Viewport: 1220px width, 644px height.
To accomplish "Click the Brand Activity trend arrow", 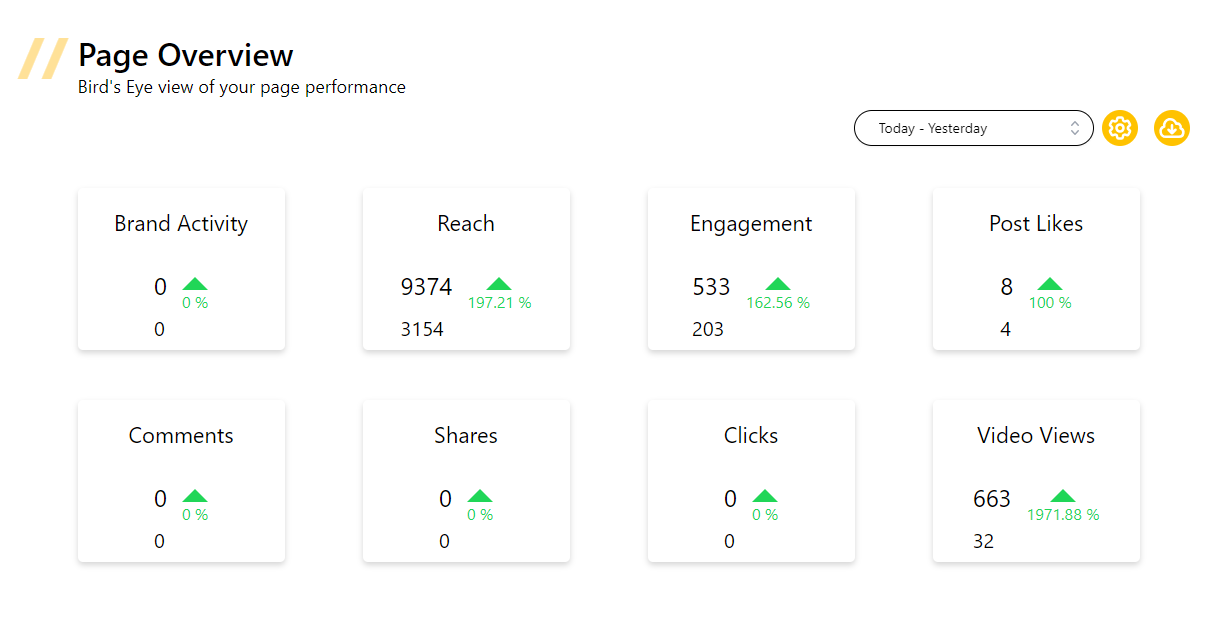I will (195, 284).
